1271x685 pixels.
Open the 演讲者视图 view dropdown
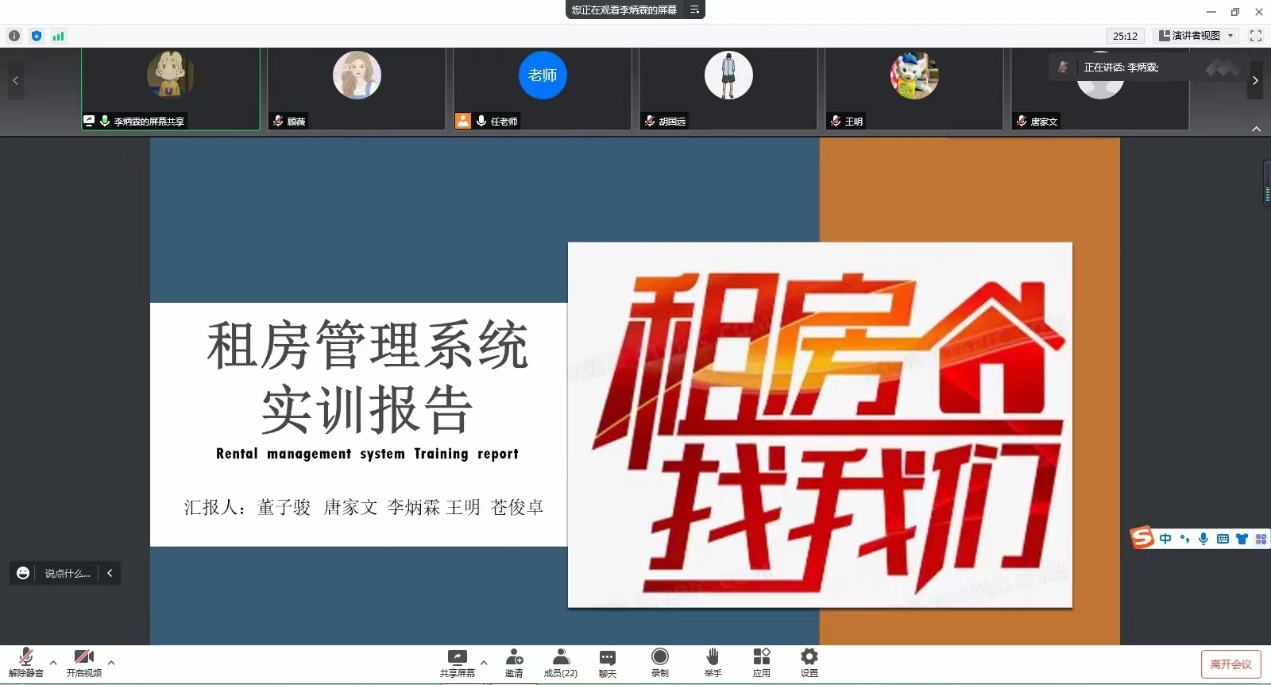click(1195, 36)
